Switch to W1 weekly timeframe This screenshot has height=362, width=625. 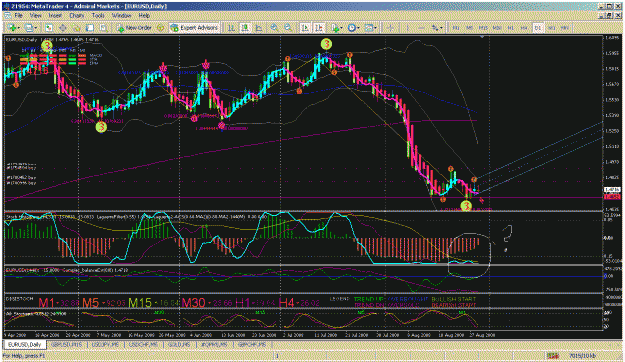(552, 28)
